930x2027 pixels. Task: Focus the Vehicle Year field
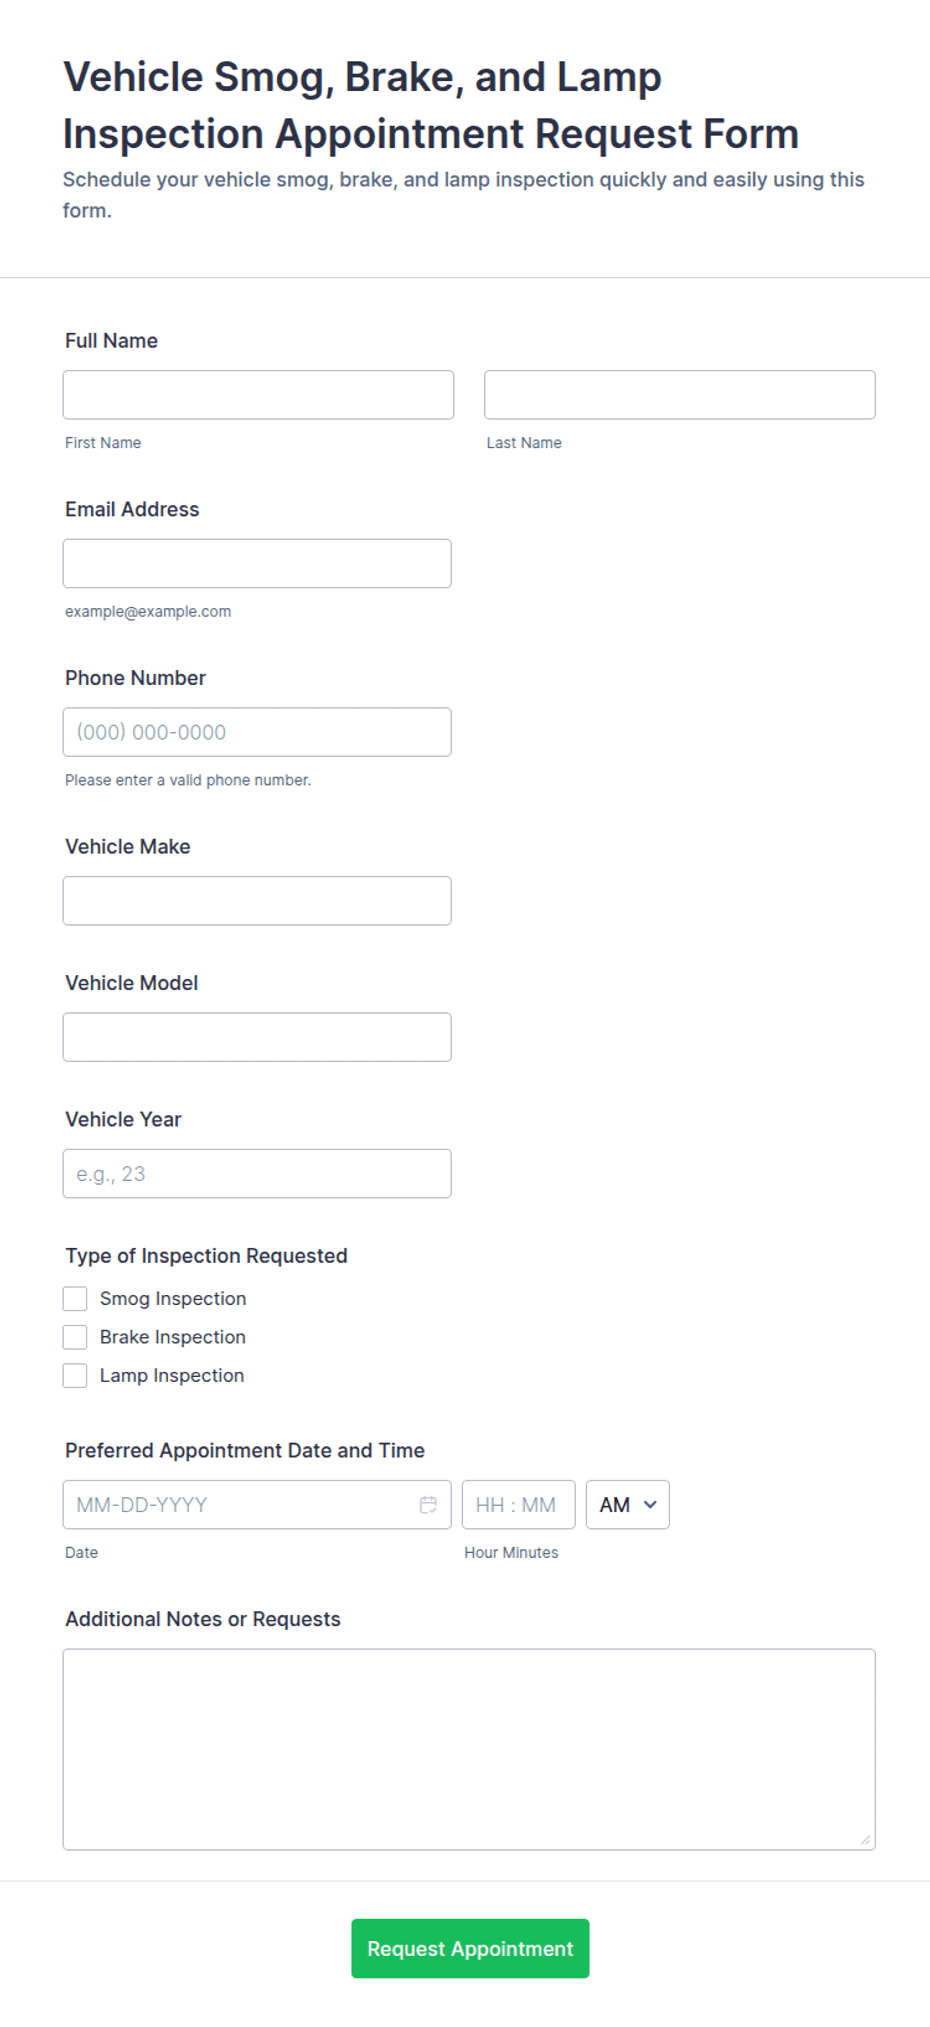[257, 1173]
